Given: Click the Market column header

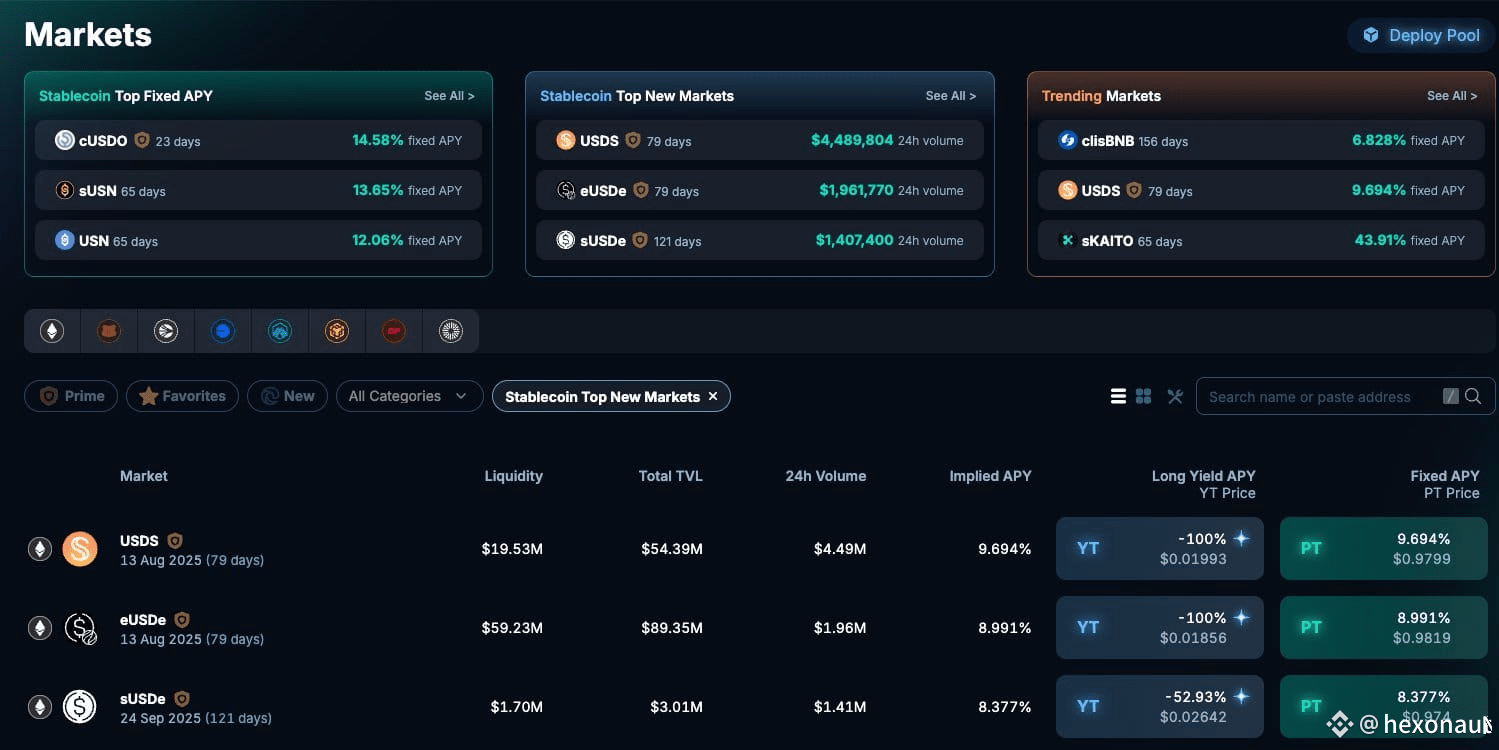Looking at the screenshot, I should click(x=144, y=476).
